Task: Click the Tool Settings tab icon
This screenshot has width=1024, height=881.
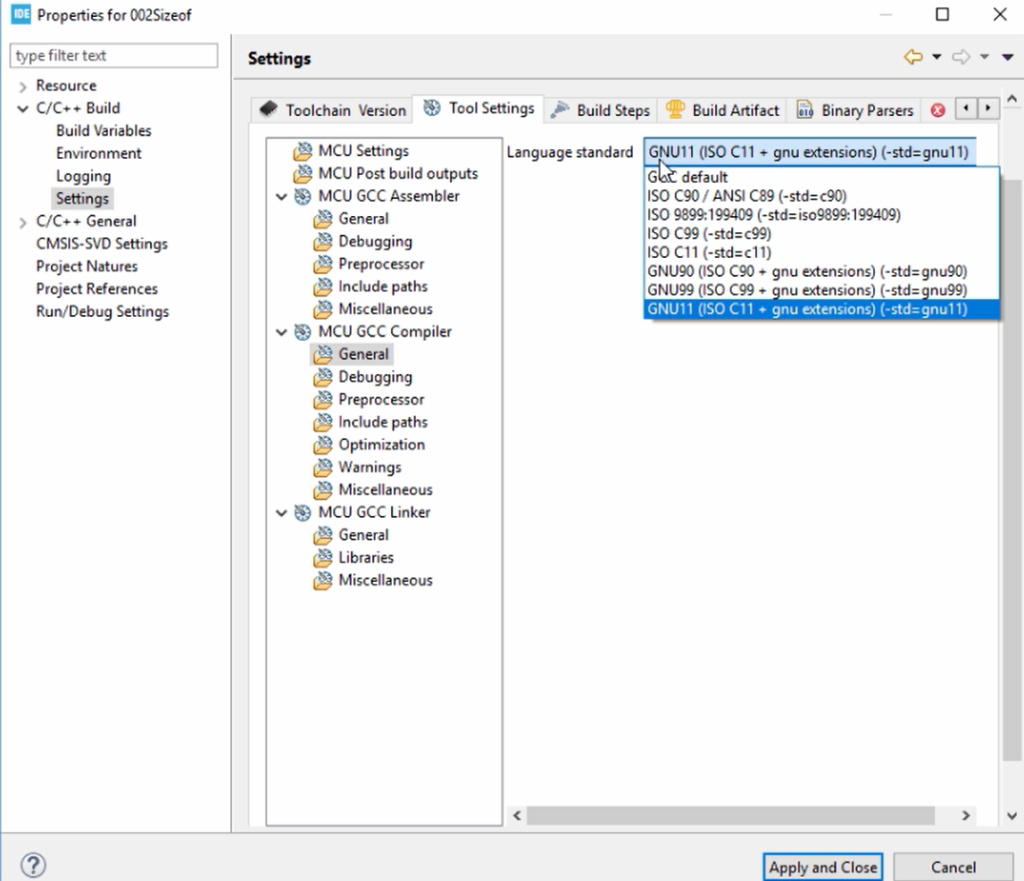Action: 432,108
